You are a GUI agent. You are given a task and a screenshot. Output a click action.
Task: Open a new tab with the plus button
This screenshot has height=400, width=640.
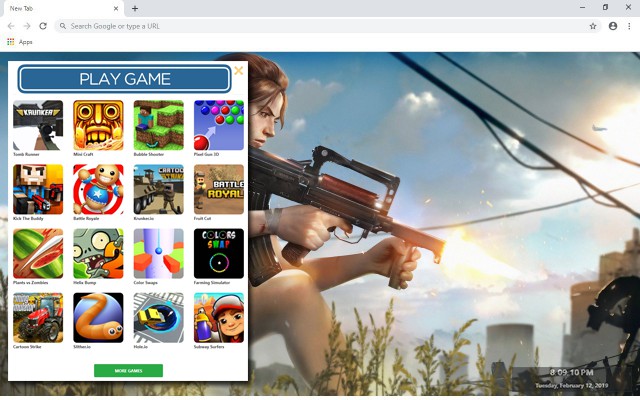coord(135,8)
